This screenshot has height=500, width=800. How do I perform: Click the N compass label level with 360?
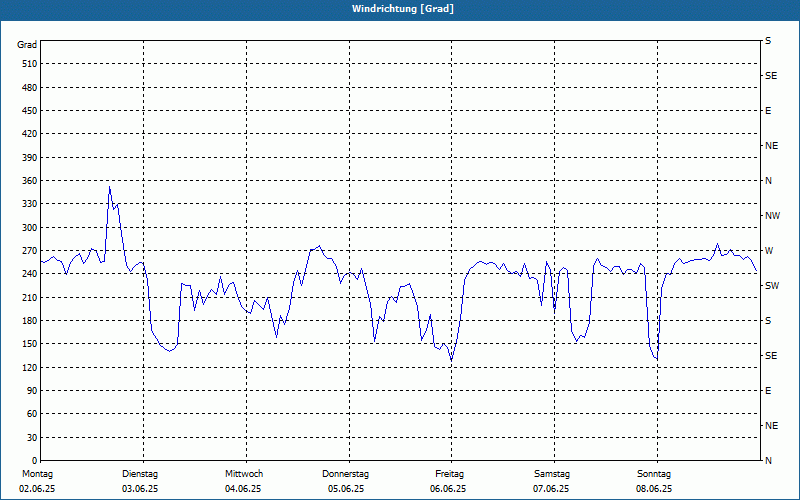[x=768, y=181]
